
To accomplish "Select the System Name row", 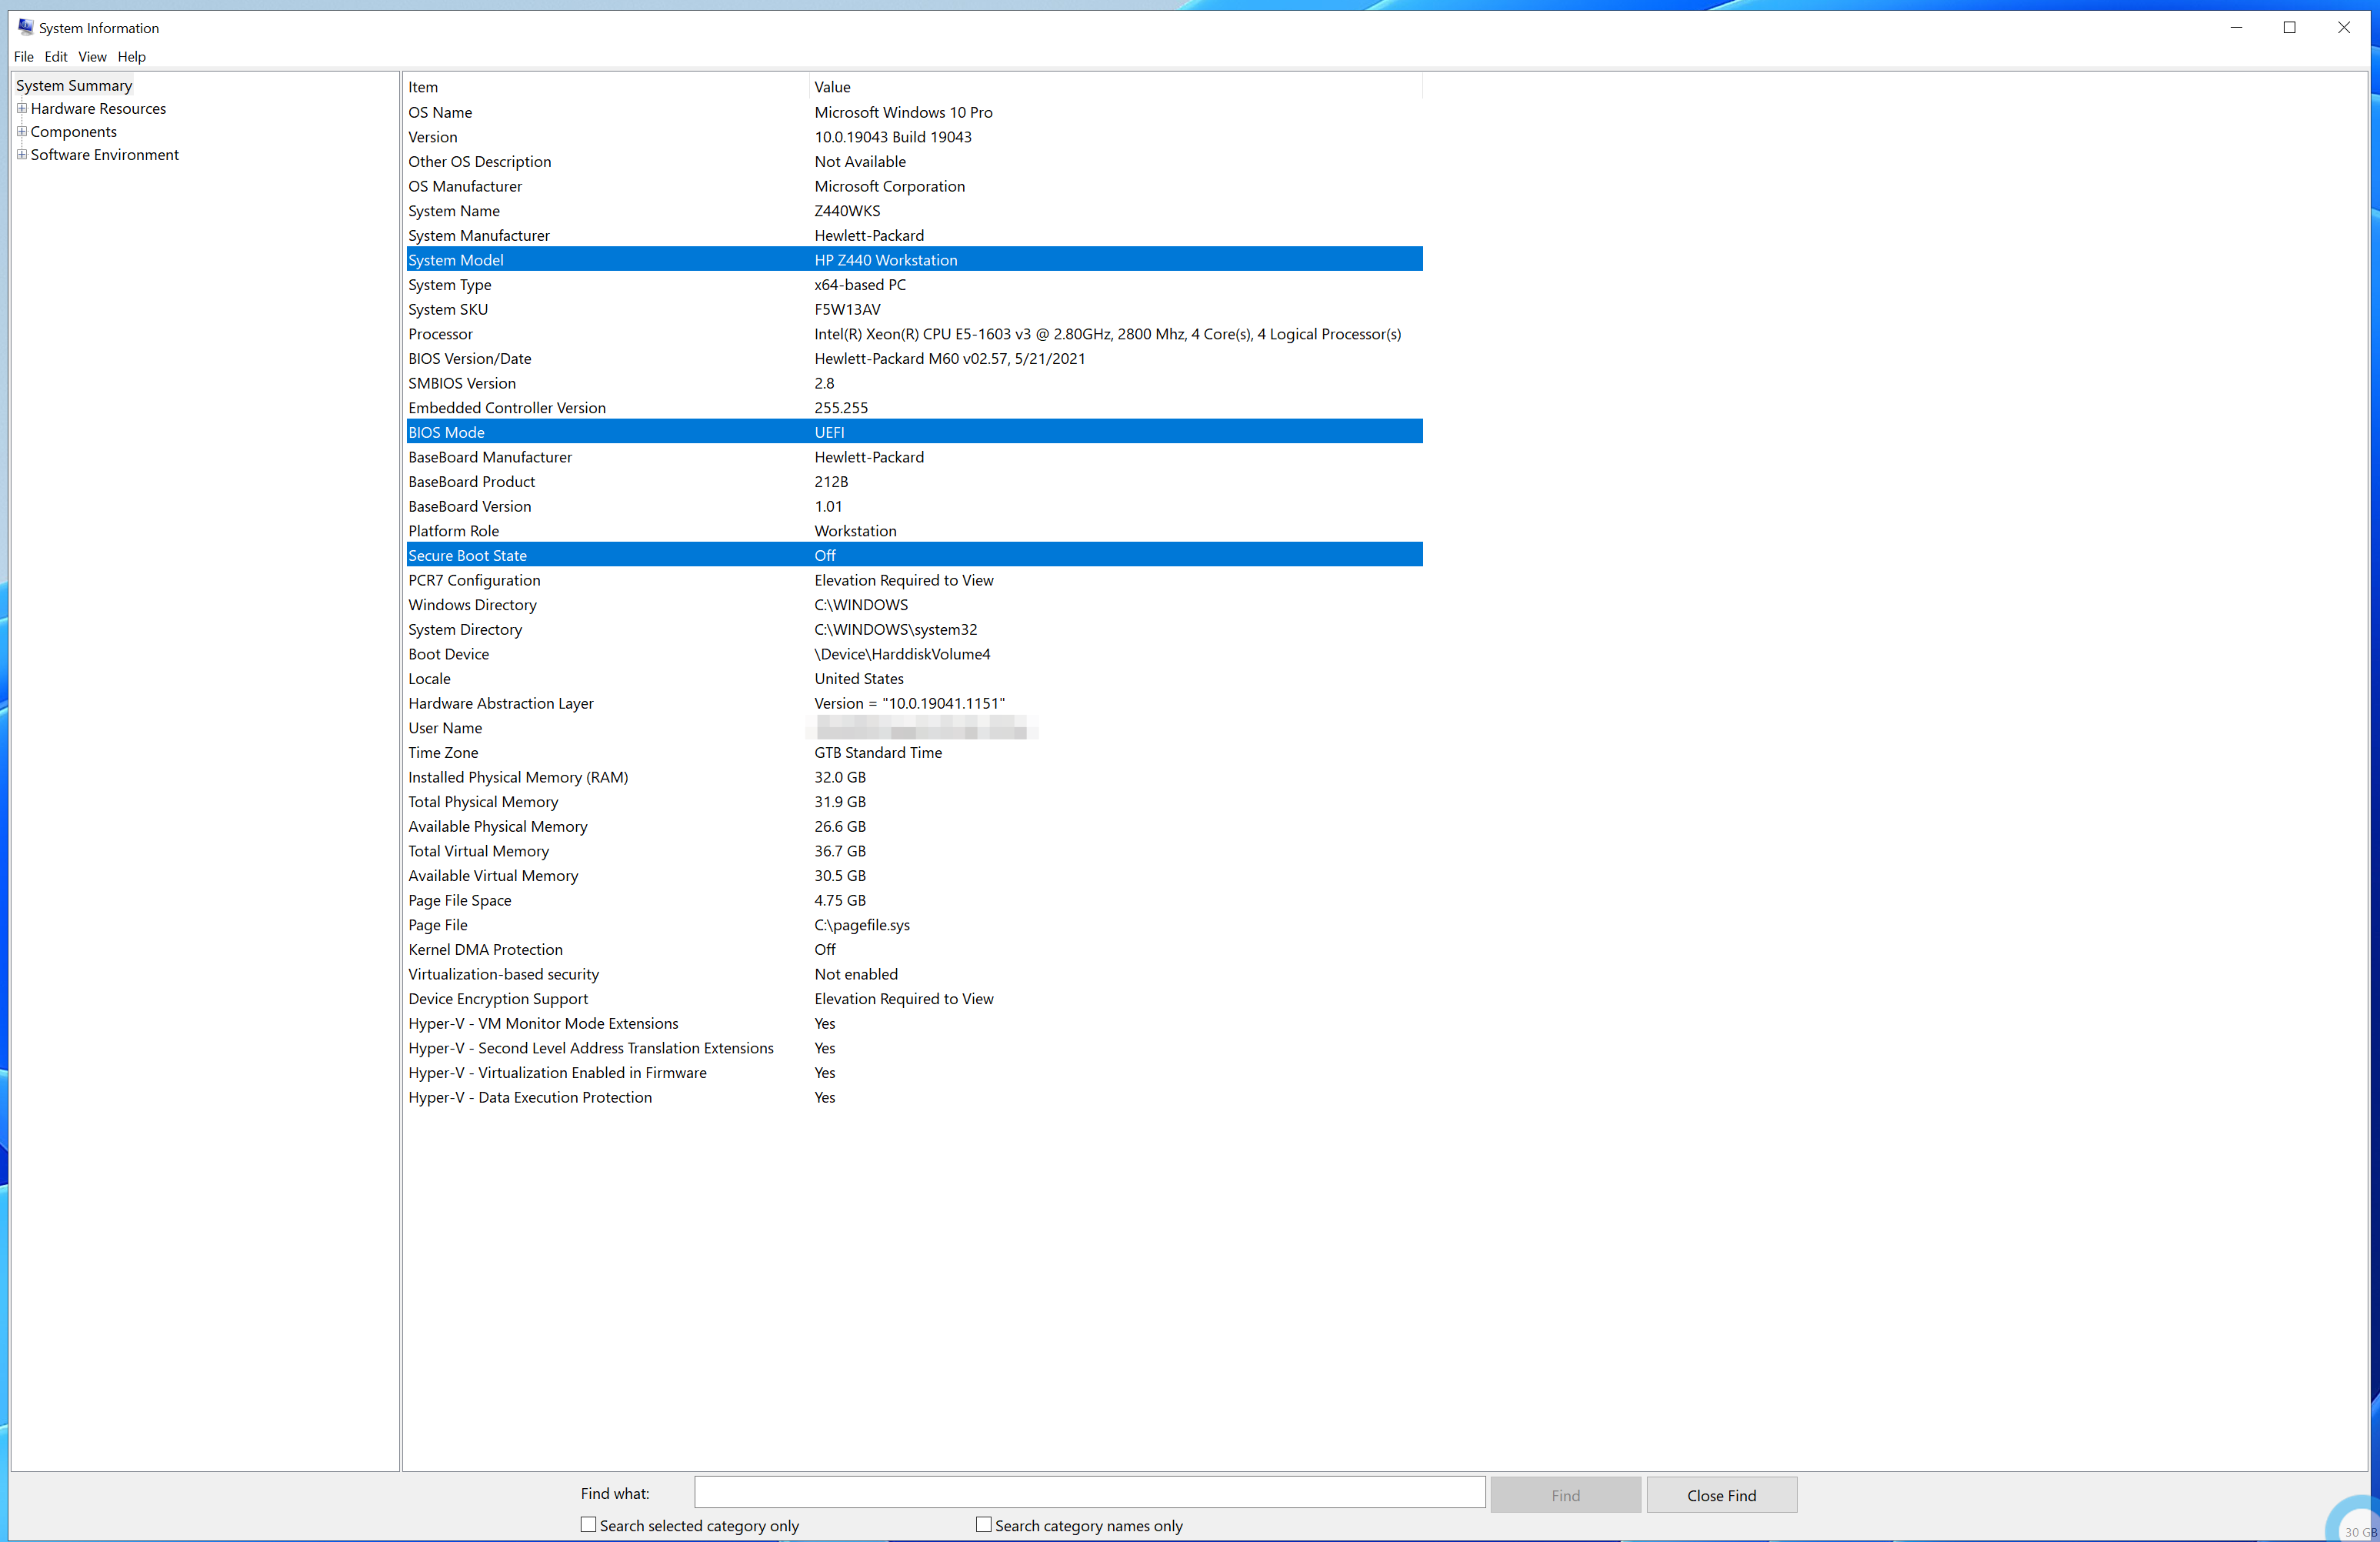I will tap(914, 211).
